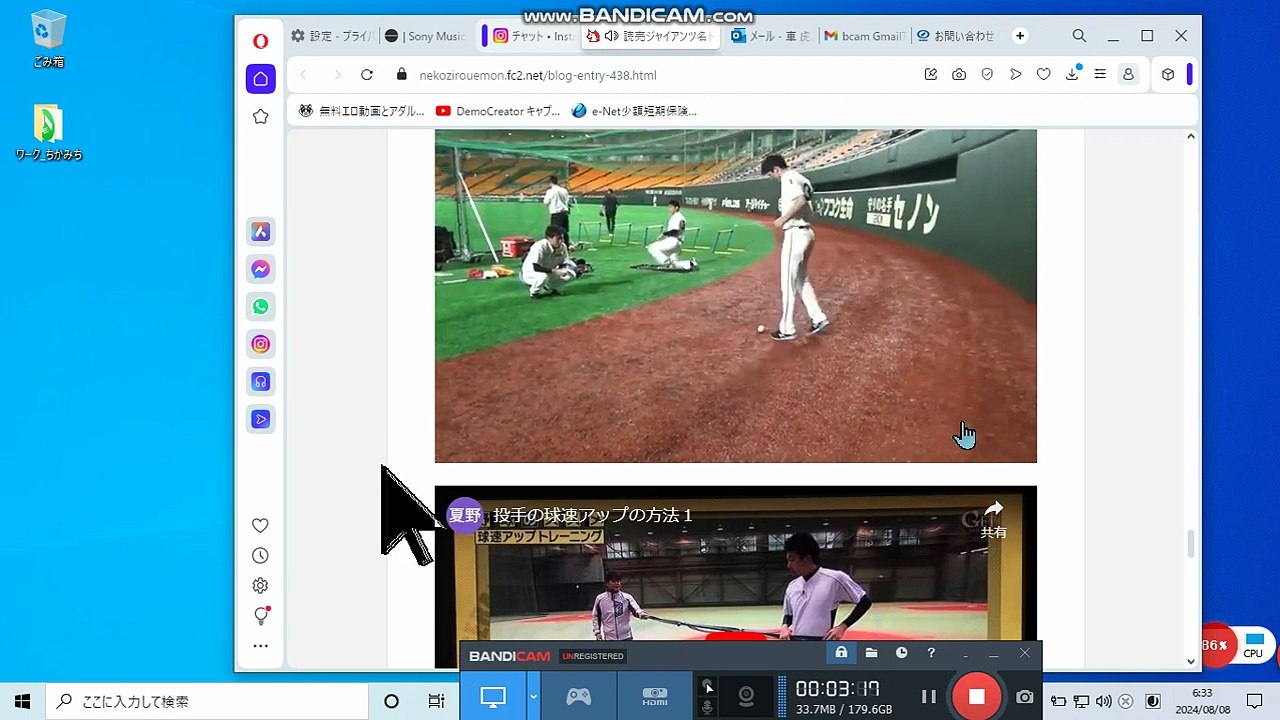Open Bandicam output folder icon

pyautogui.click(x=872, y=653)
